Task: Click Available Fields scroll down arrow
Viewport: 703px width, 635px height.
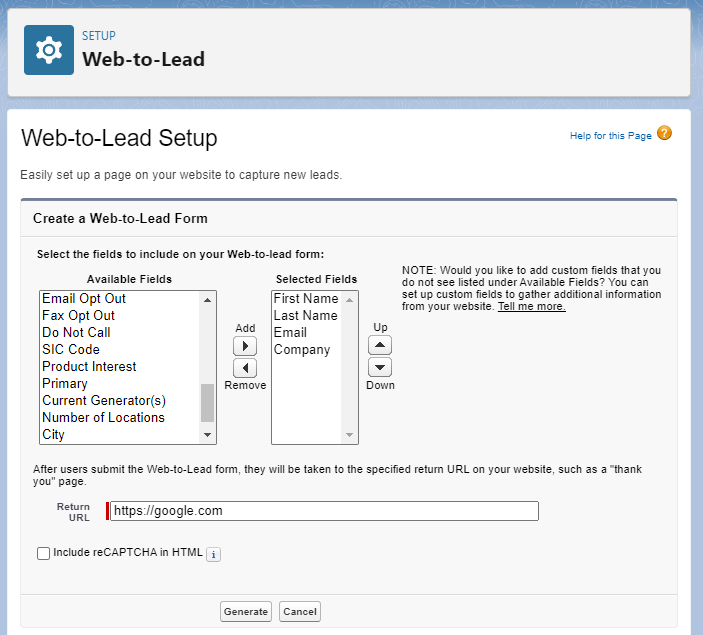Action: click(x=207, y=435)
